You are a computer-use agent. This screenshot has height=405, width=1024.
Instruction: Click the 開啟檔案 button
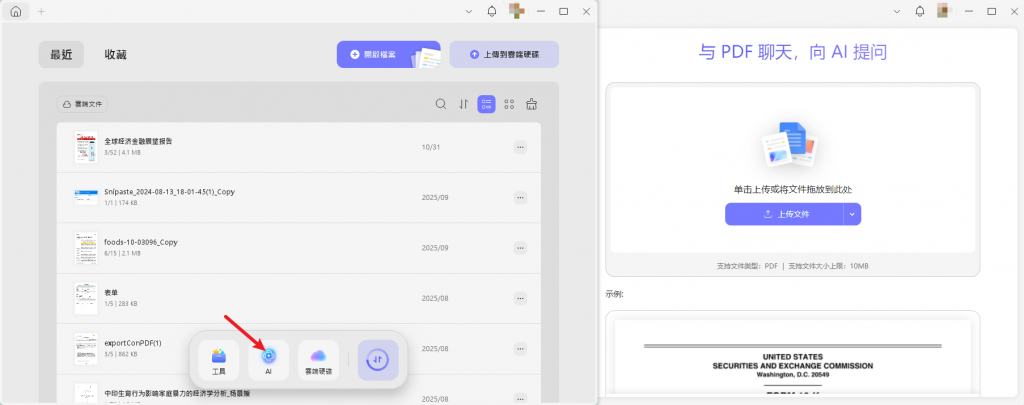point(389,54)
